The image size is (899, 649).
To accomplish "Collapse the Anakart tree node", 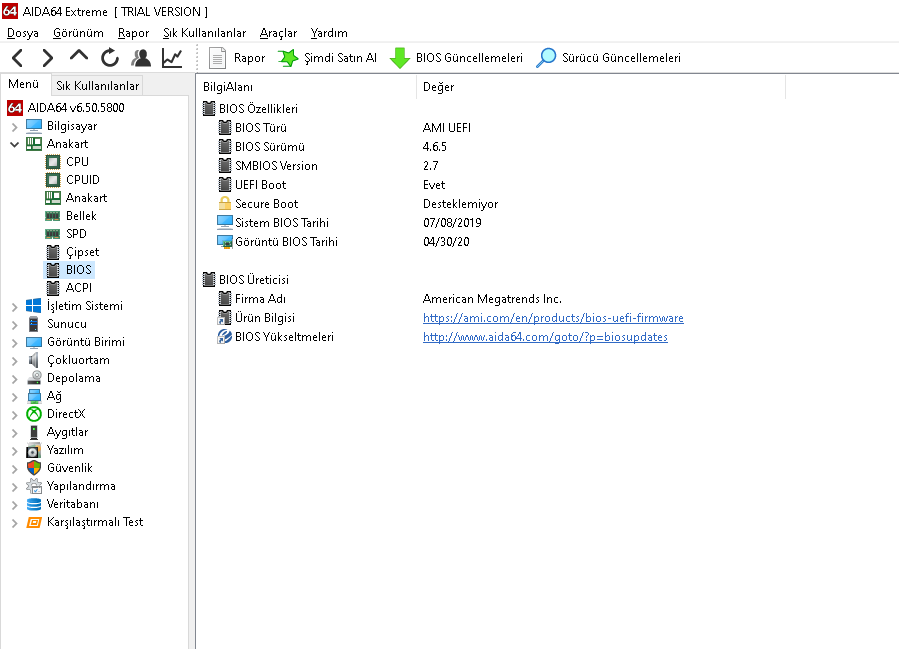I will point(15,144).
